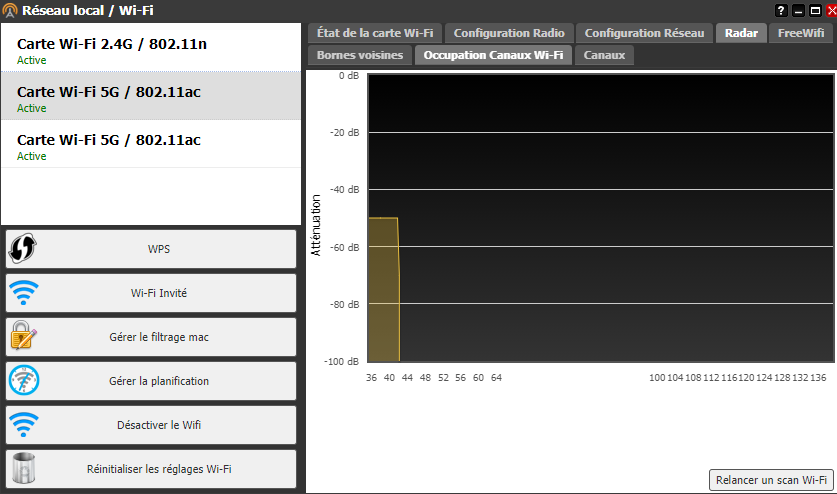The height and width of the screenshot is (494, 837).
Task: Switch to the Configuration Radio tab
Action: [509, 33]
